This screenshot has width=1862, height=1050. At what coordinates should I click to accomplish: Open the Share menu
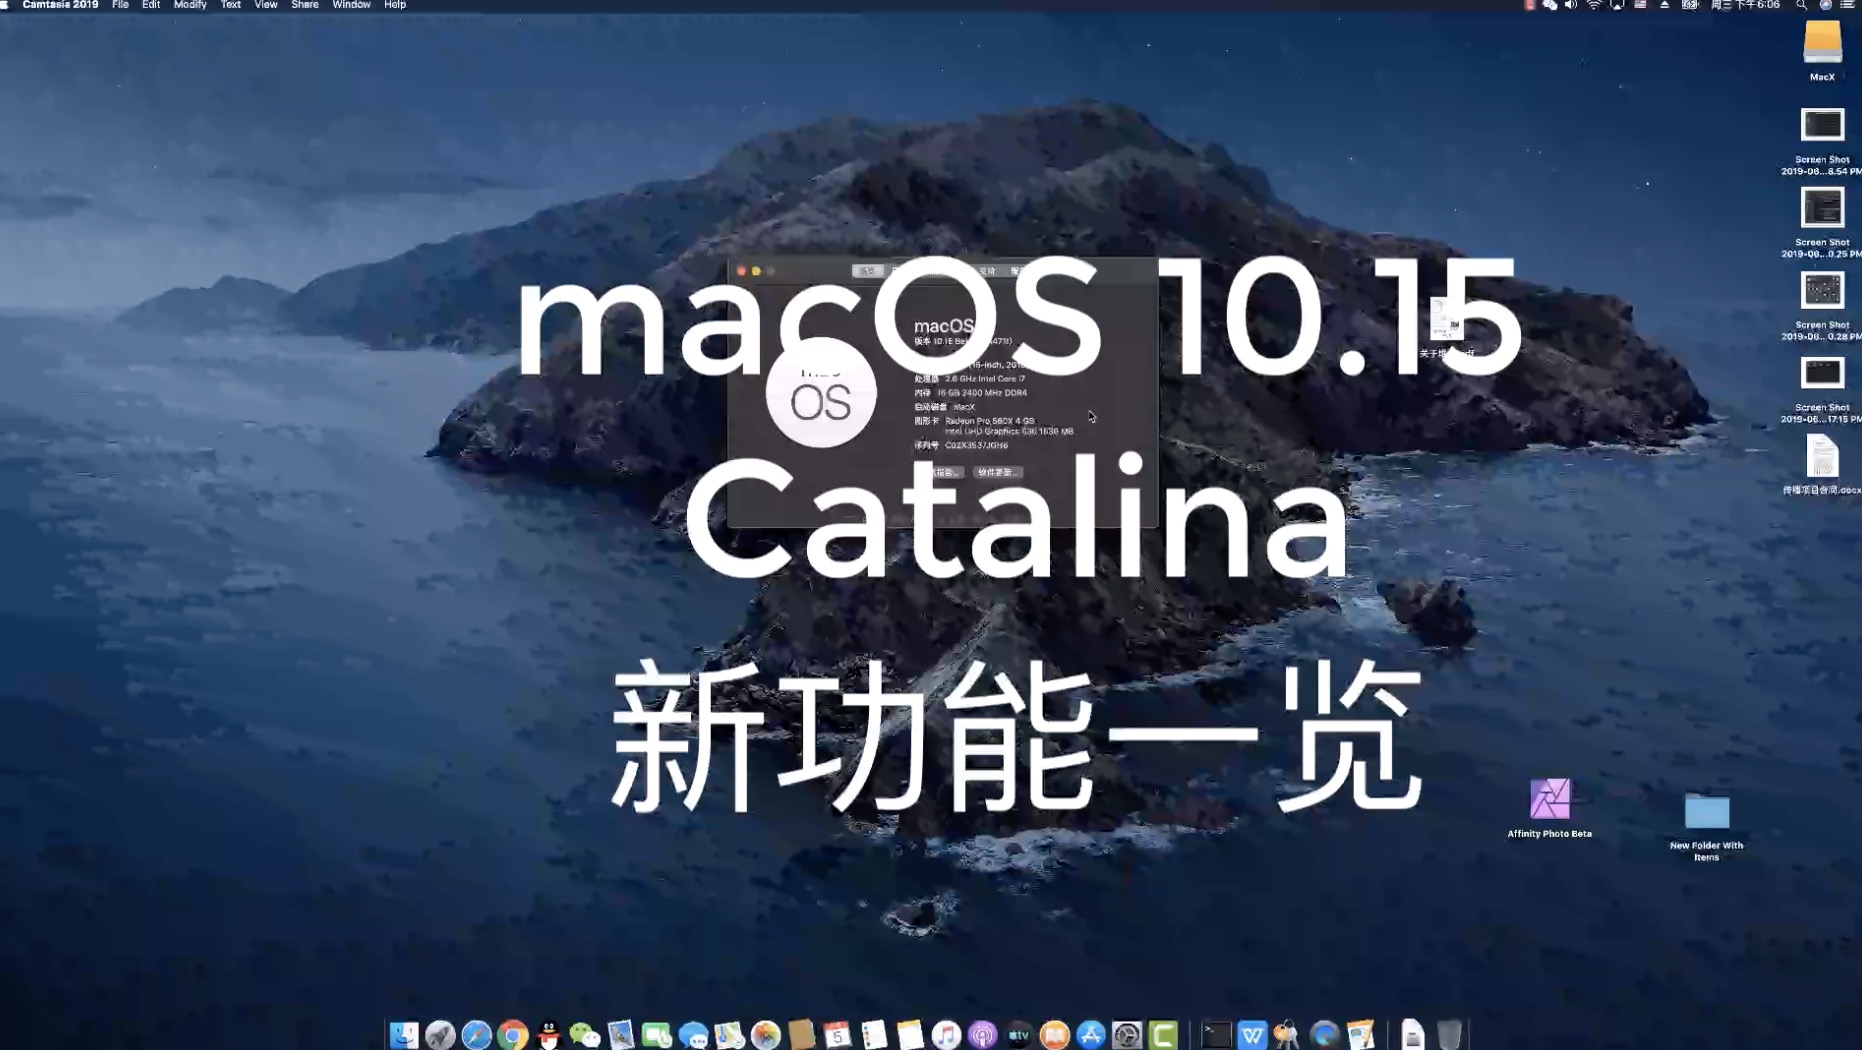[x=305, y=5]
